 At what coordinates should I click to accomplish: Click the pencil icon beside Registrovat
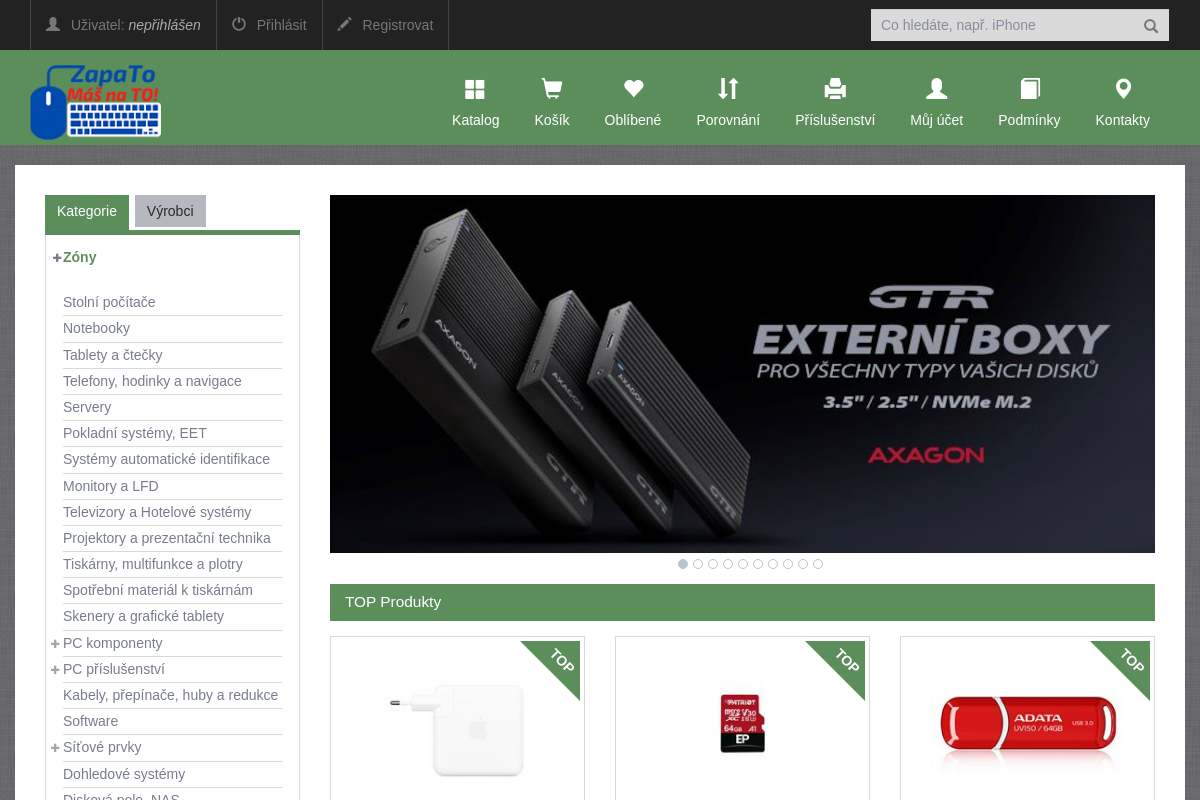point(345,24)
